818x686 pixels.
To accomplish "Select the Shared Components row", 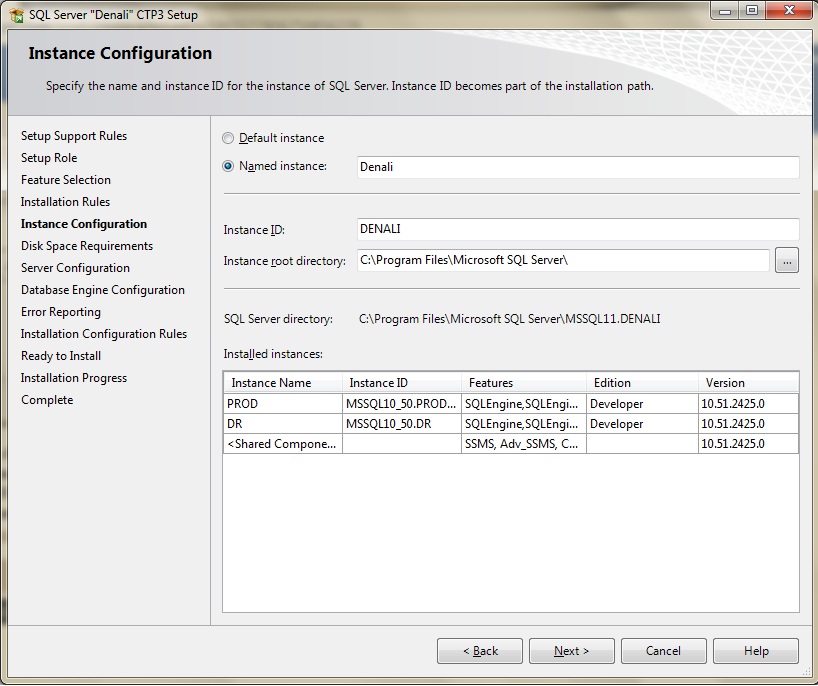I will pyautogui.click(x=283, y=444).
